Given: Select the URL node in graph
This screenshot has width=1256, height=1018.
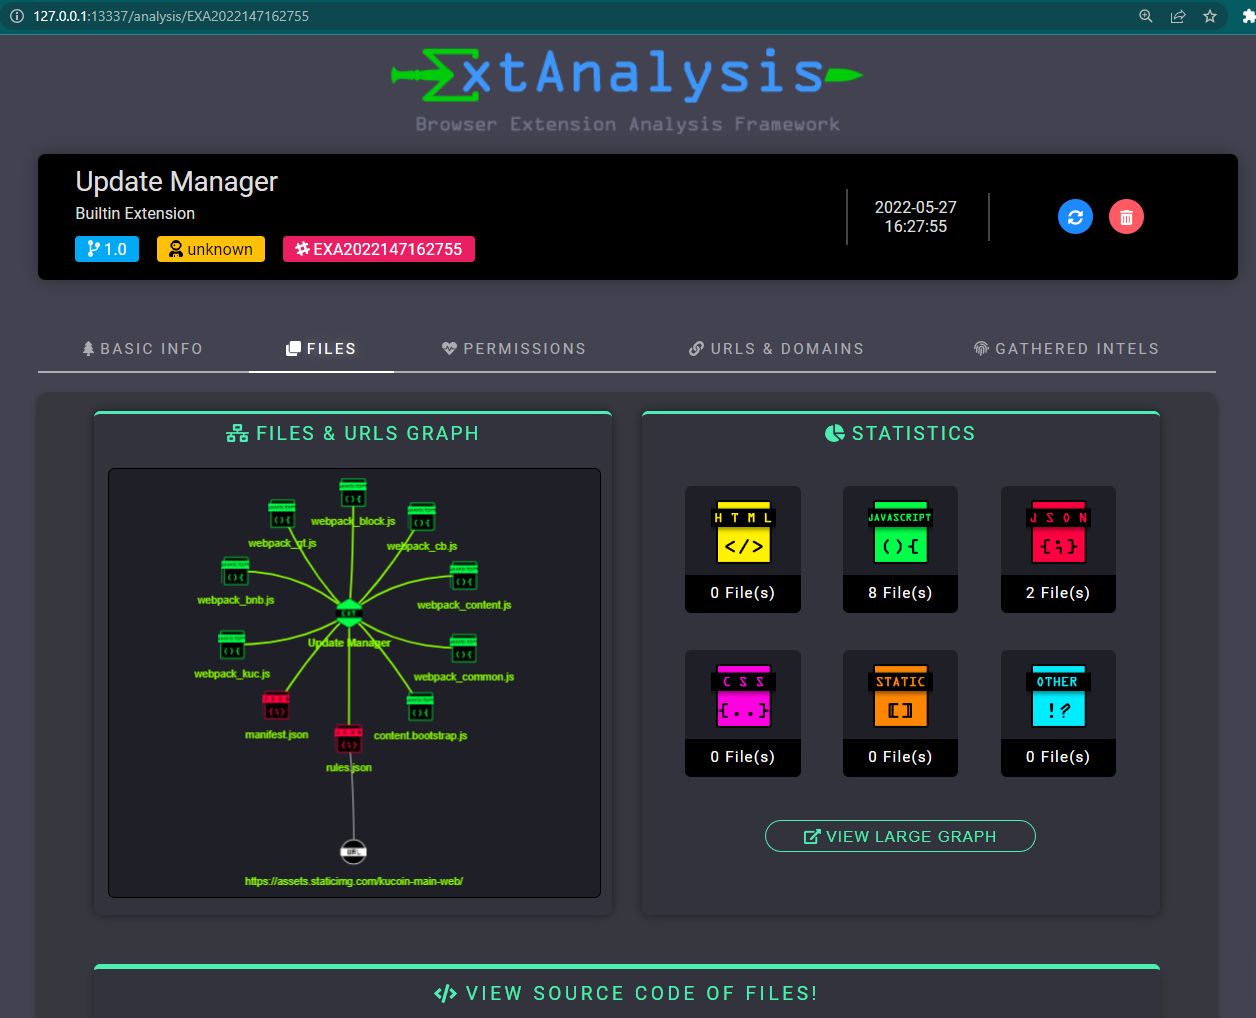Looking at the screenshot, I should 353,851.
